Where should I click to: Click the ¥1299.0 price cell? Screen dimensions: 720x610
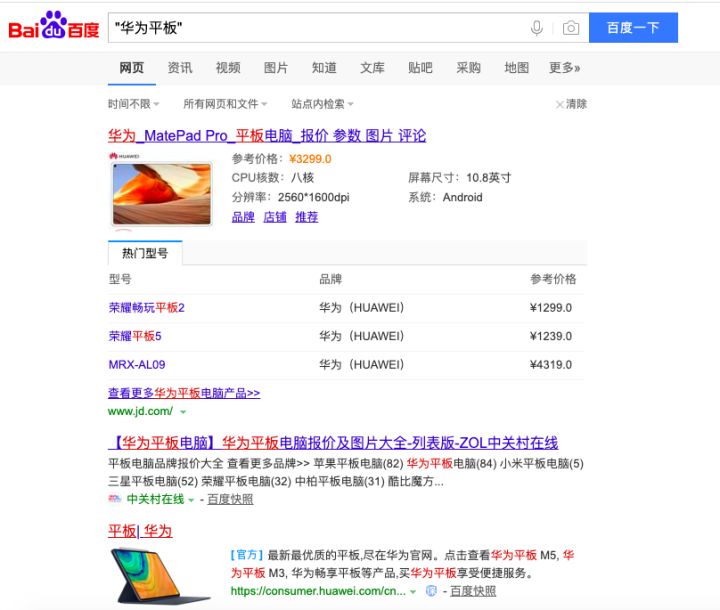tap(551, 308)
